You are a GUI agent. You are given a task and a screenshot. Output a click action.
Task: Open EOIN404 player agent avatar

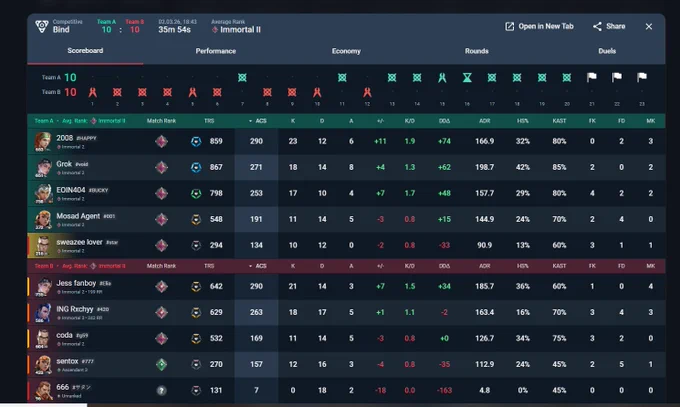tap(43, 194)
